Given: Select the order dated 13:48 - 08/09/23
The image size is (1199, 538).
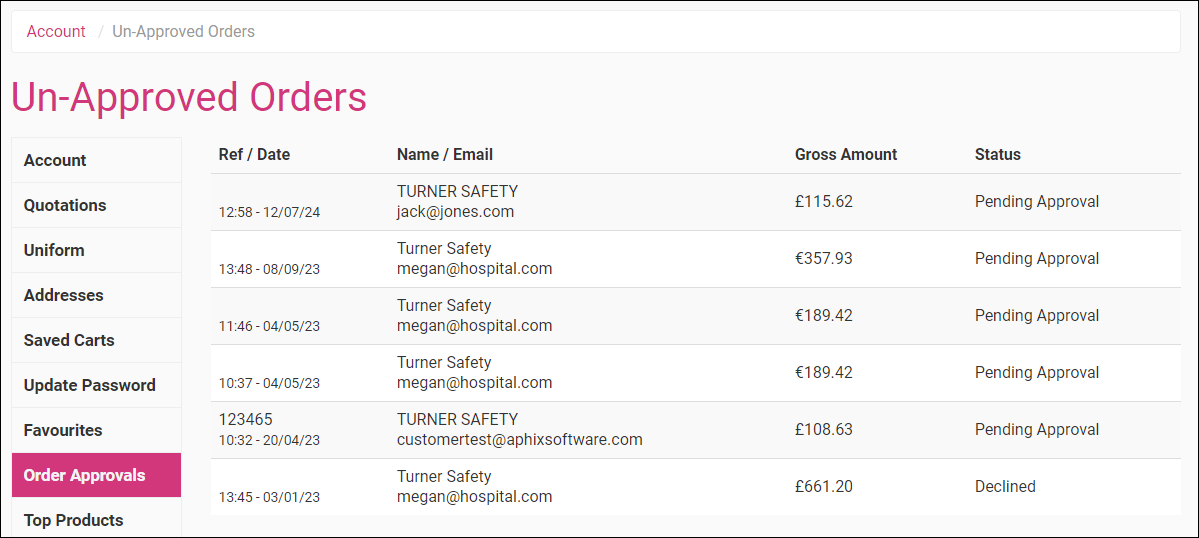Looking at the screenshot, I should (269, 269).
